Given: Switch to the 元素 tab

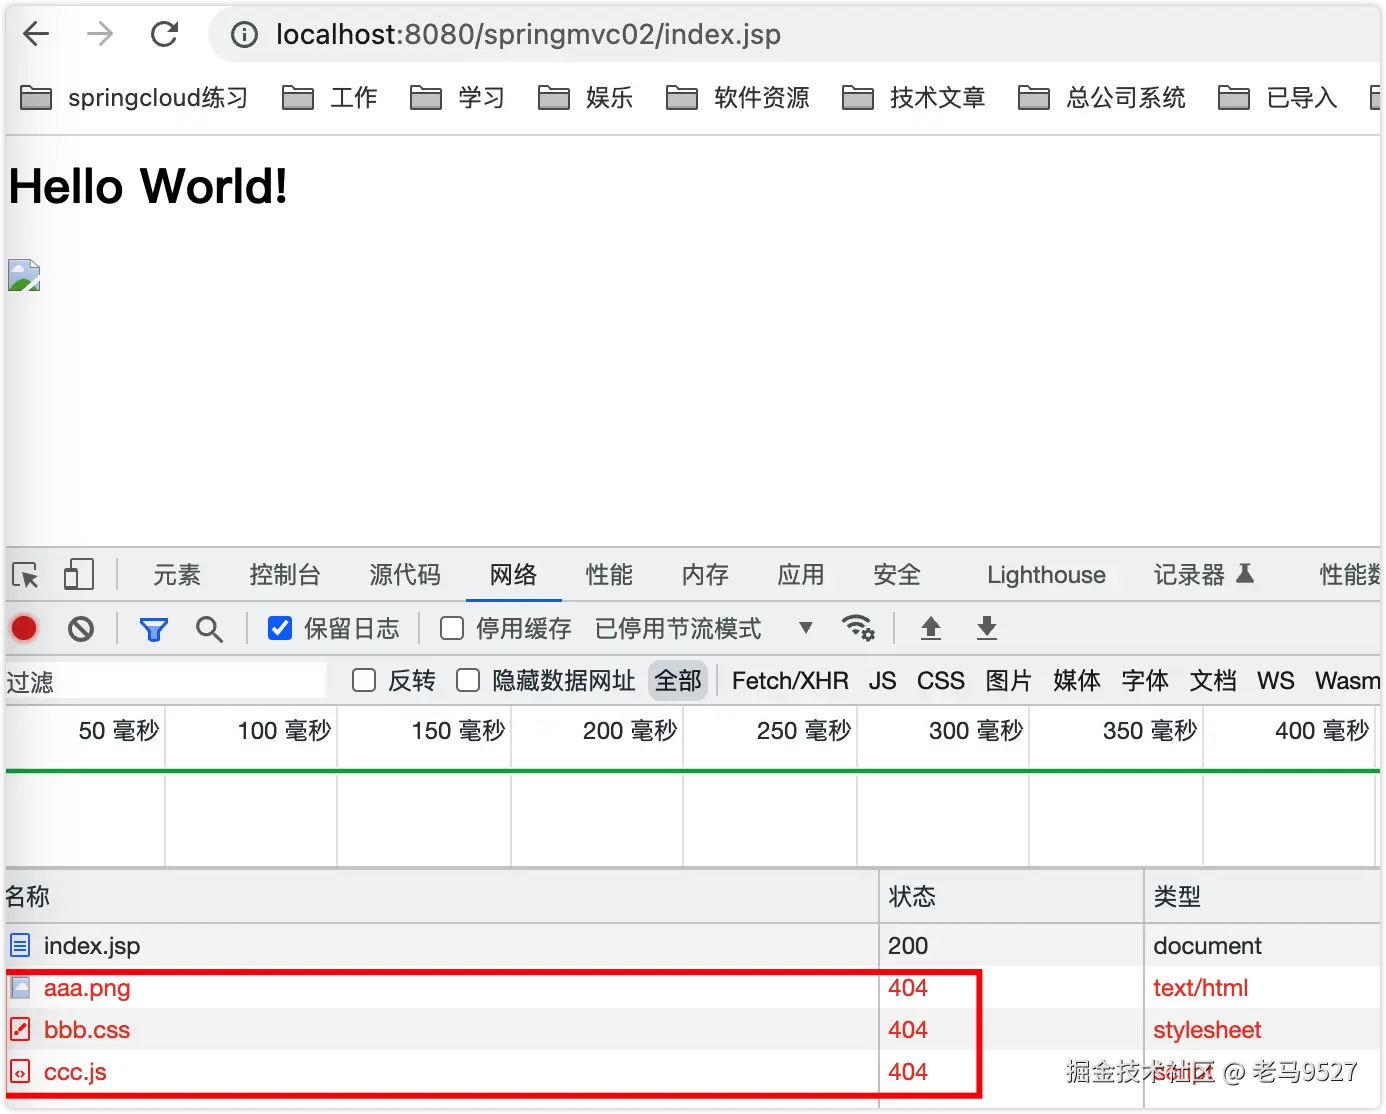Looking at the screenshot, I should click(177, 575).
